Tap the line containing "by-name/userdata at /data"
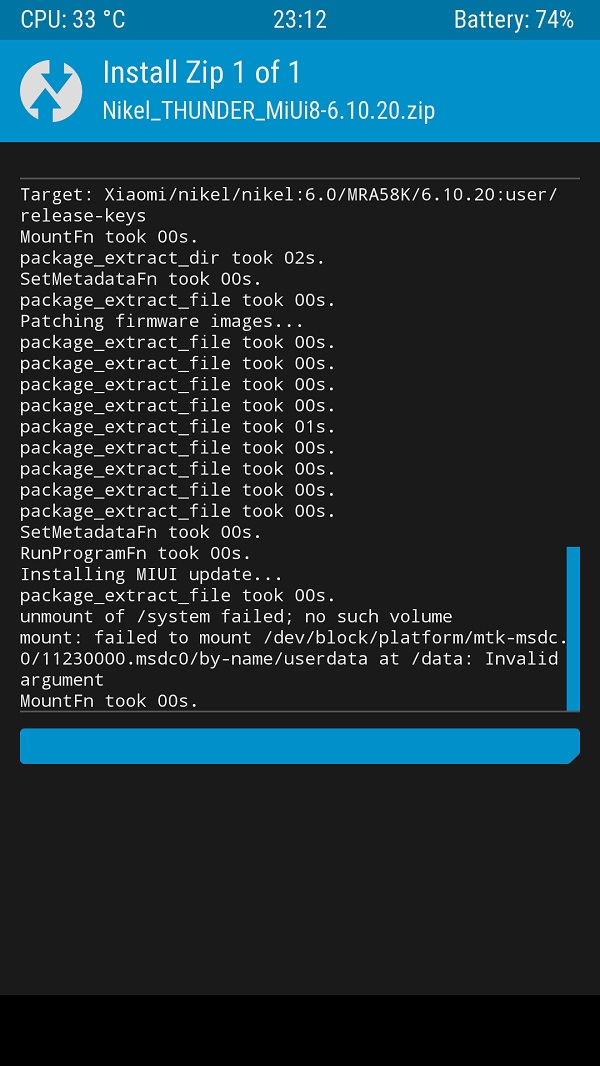The image size is (600, 1066). tap(288, 658)
